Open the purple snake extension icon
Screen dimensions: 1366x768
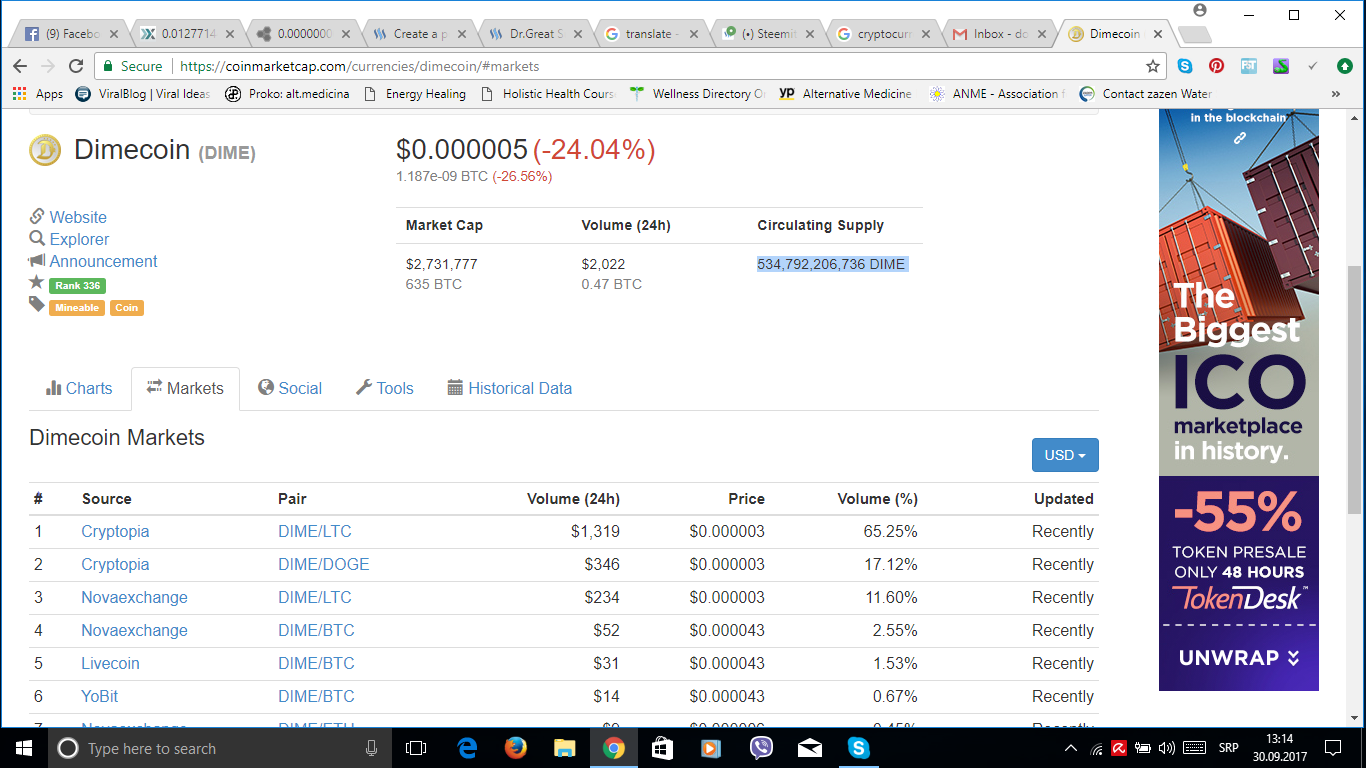pos(1281,66)
